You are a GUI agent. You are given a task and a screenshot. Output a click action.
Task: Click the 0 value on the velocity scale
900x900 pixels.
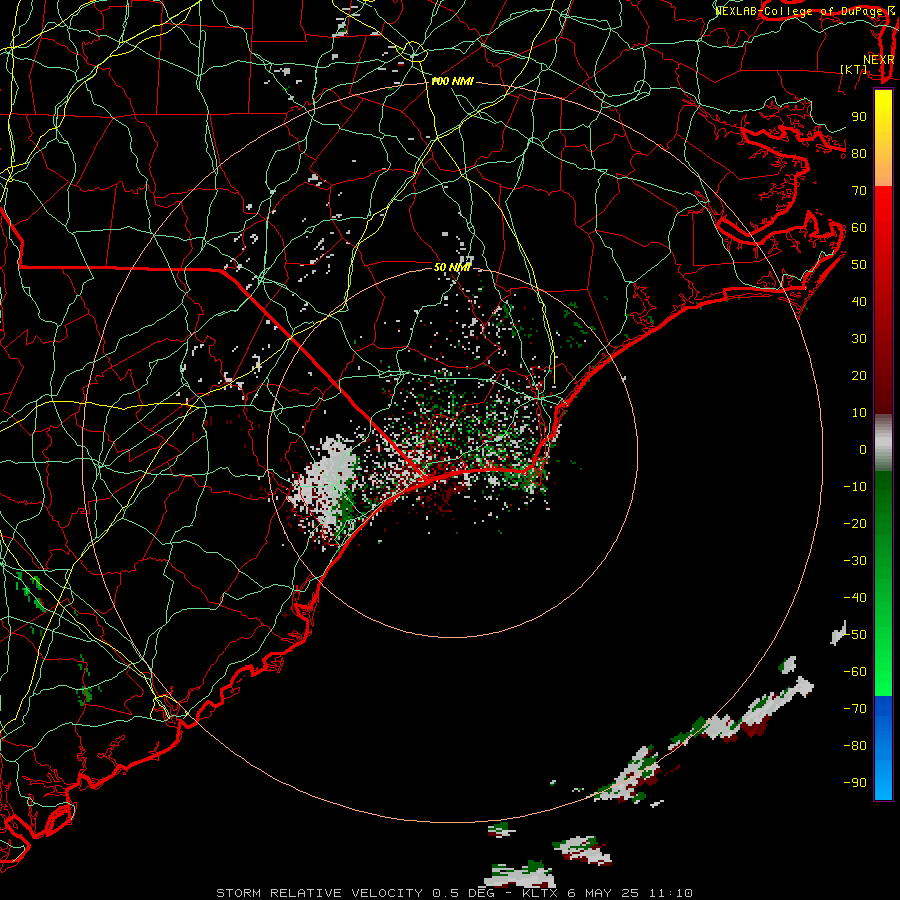coord(863,450)
